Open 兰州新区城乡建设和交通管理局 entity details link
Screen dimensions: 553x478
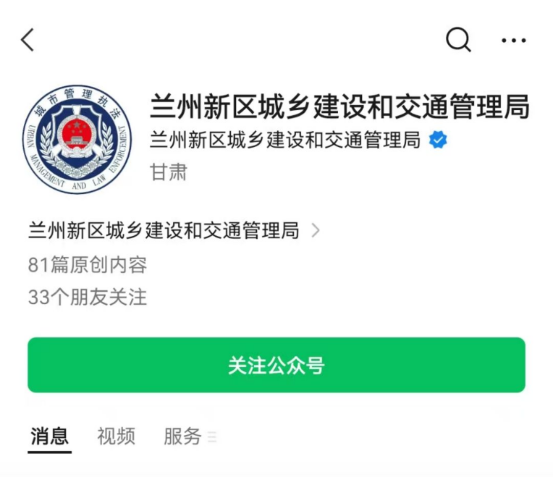click(164, 231)
